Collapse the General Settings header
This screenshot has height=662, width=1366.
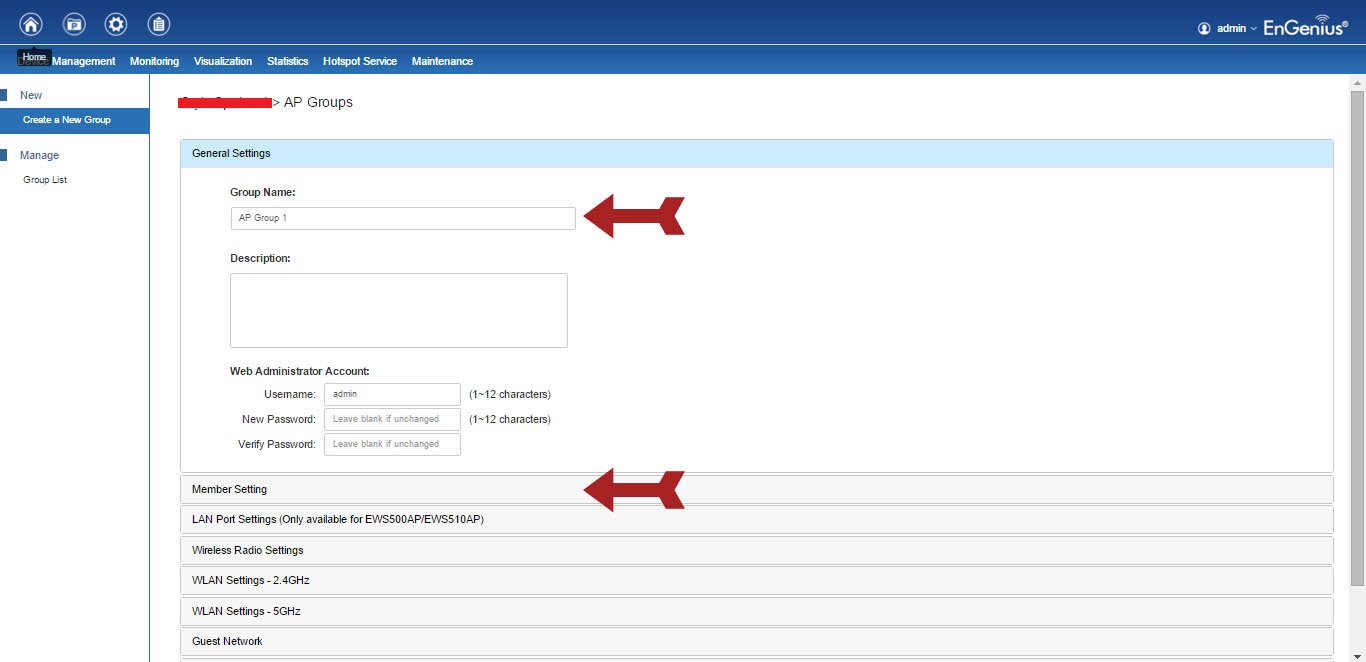231,153
